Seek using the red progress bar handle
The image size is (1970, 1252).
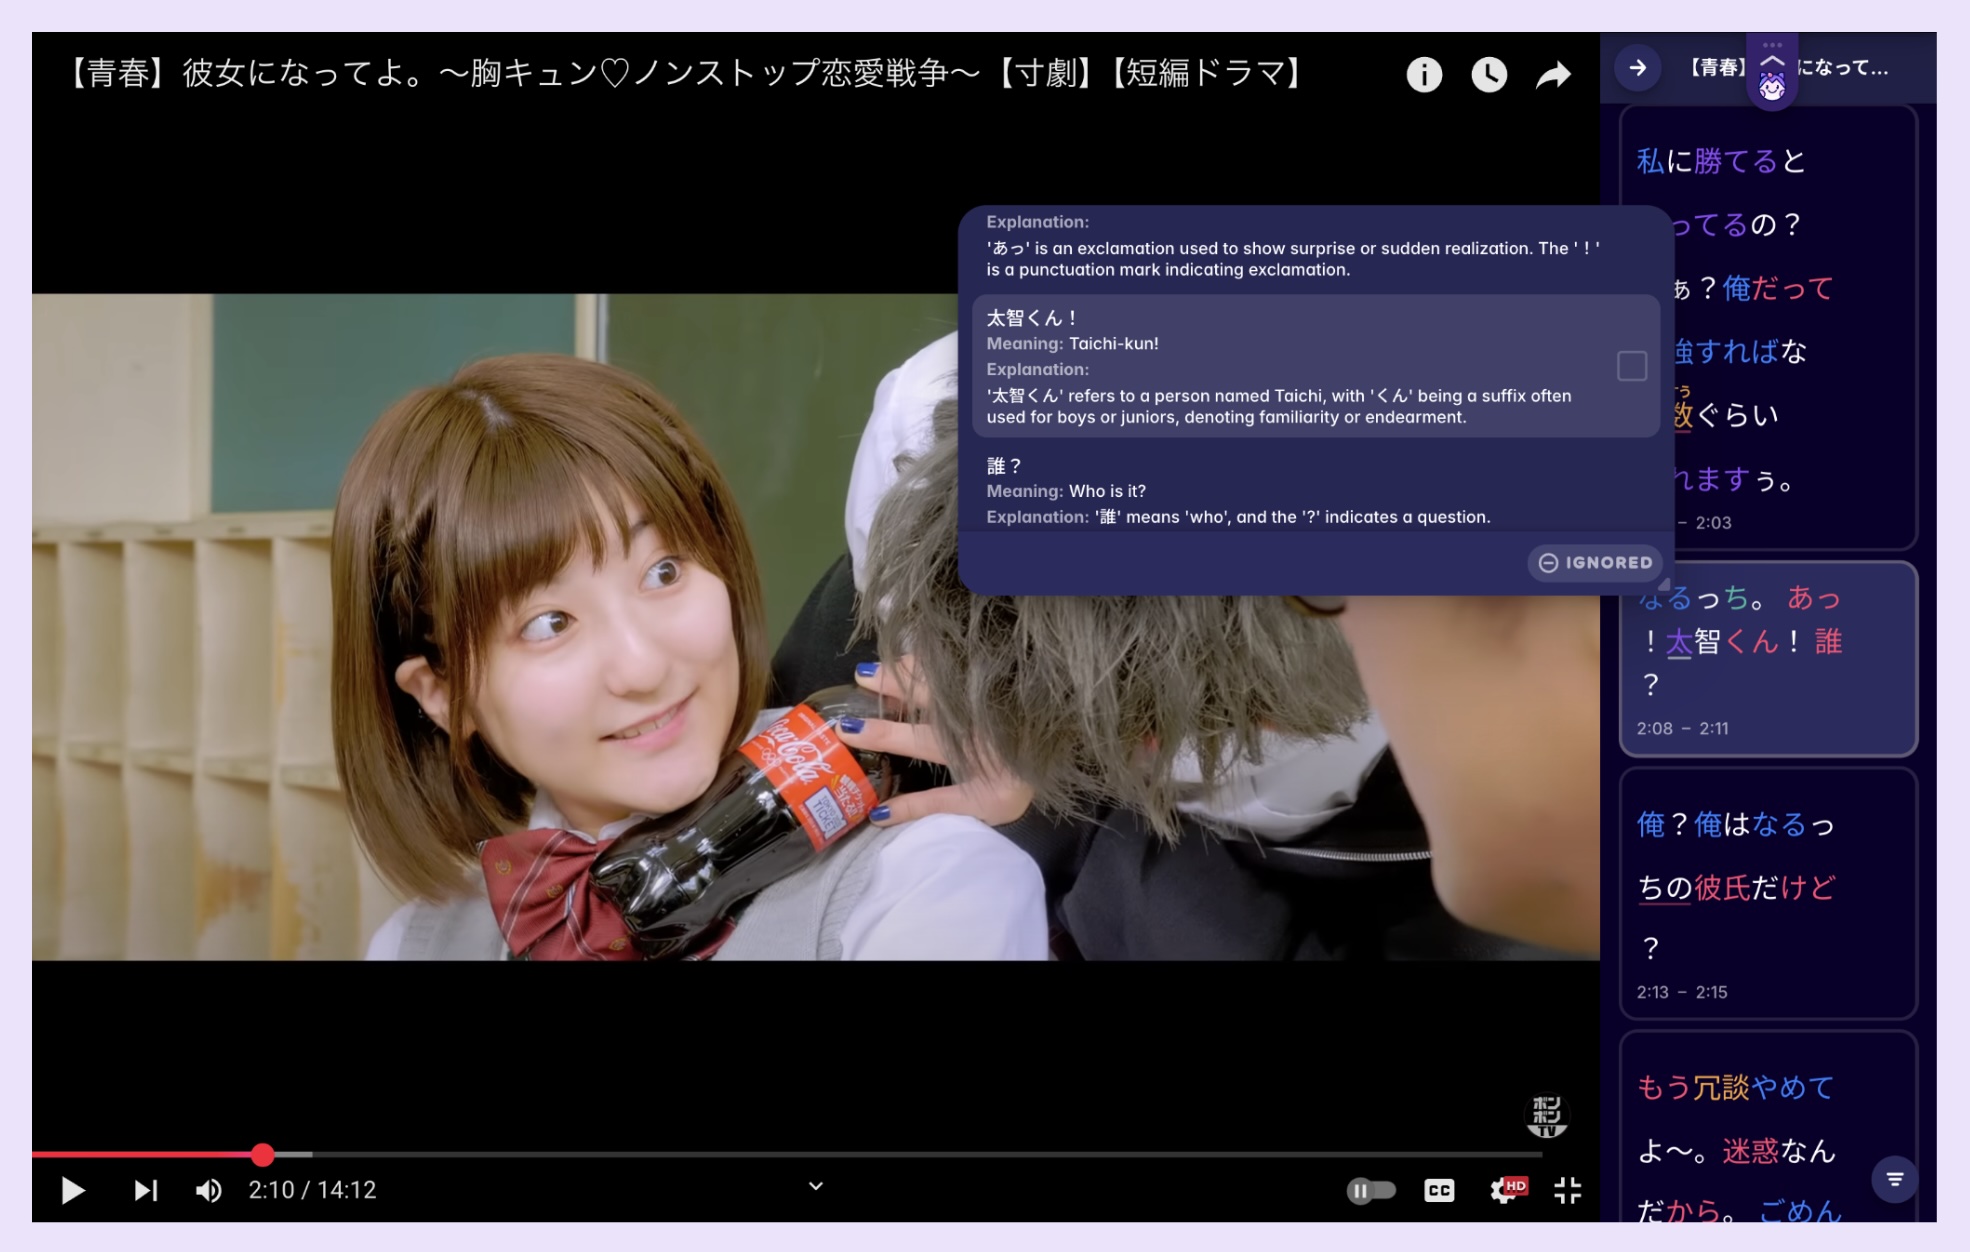point(263,1155)
